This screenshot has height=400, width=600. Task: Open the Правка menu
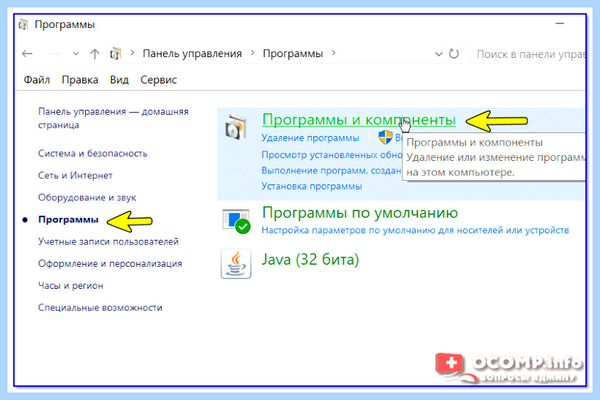point(80,80)
